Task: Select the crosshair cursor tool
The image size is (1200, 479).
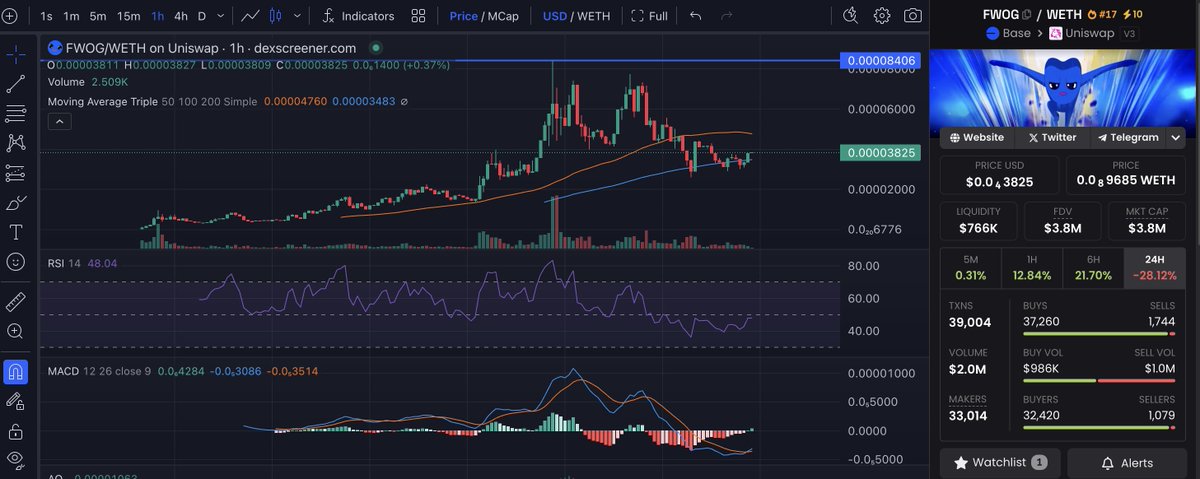Action: pyautogui.click(x=15, y=55)
